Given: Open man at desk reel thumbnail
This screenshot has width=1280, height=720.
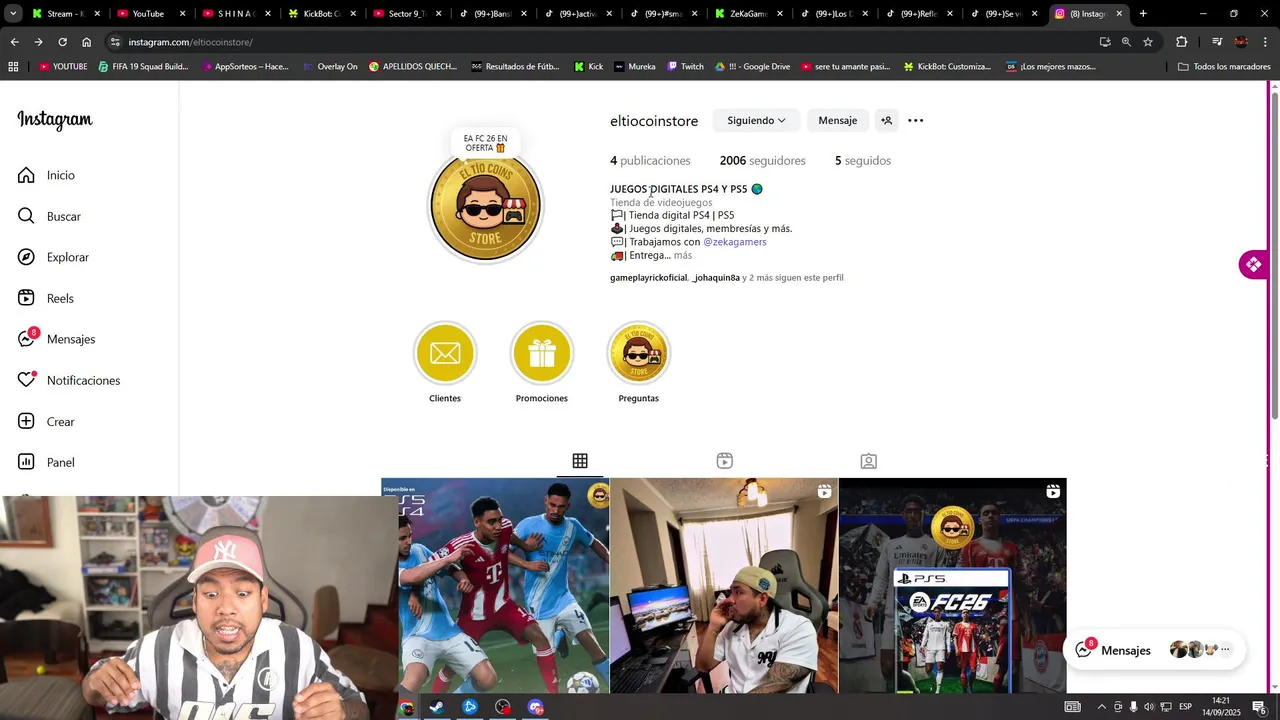Looking at the screenshot, I should tap(724, 586).
